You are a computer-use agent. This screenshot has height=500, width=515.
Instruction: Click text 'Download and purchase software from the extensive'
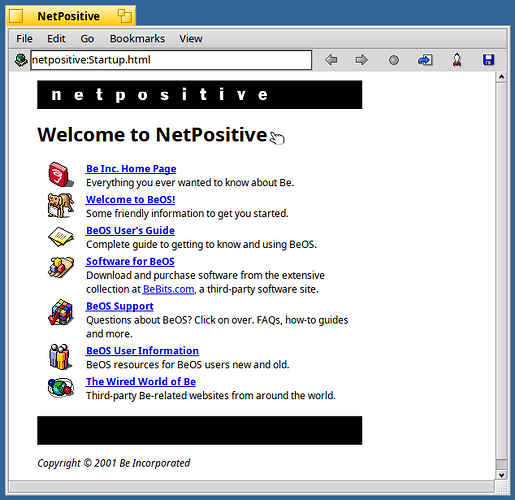click(205, 275)
